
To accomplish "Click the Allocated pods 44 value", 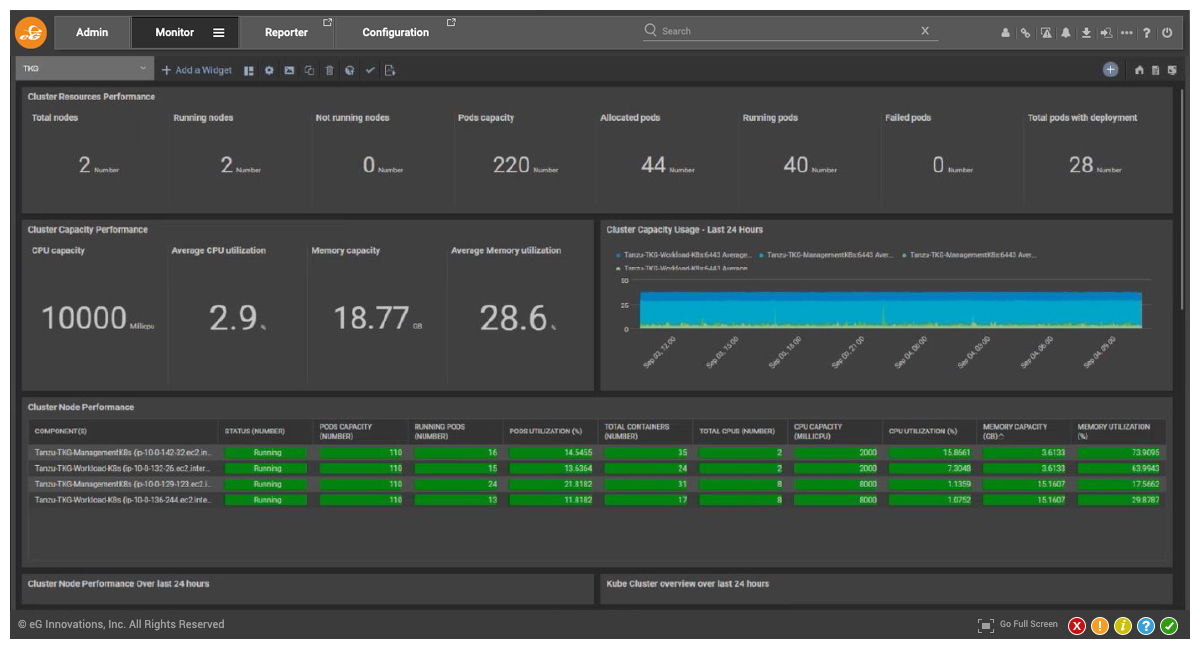I will tap(653, 166).
